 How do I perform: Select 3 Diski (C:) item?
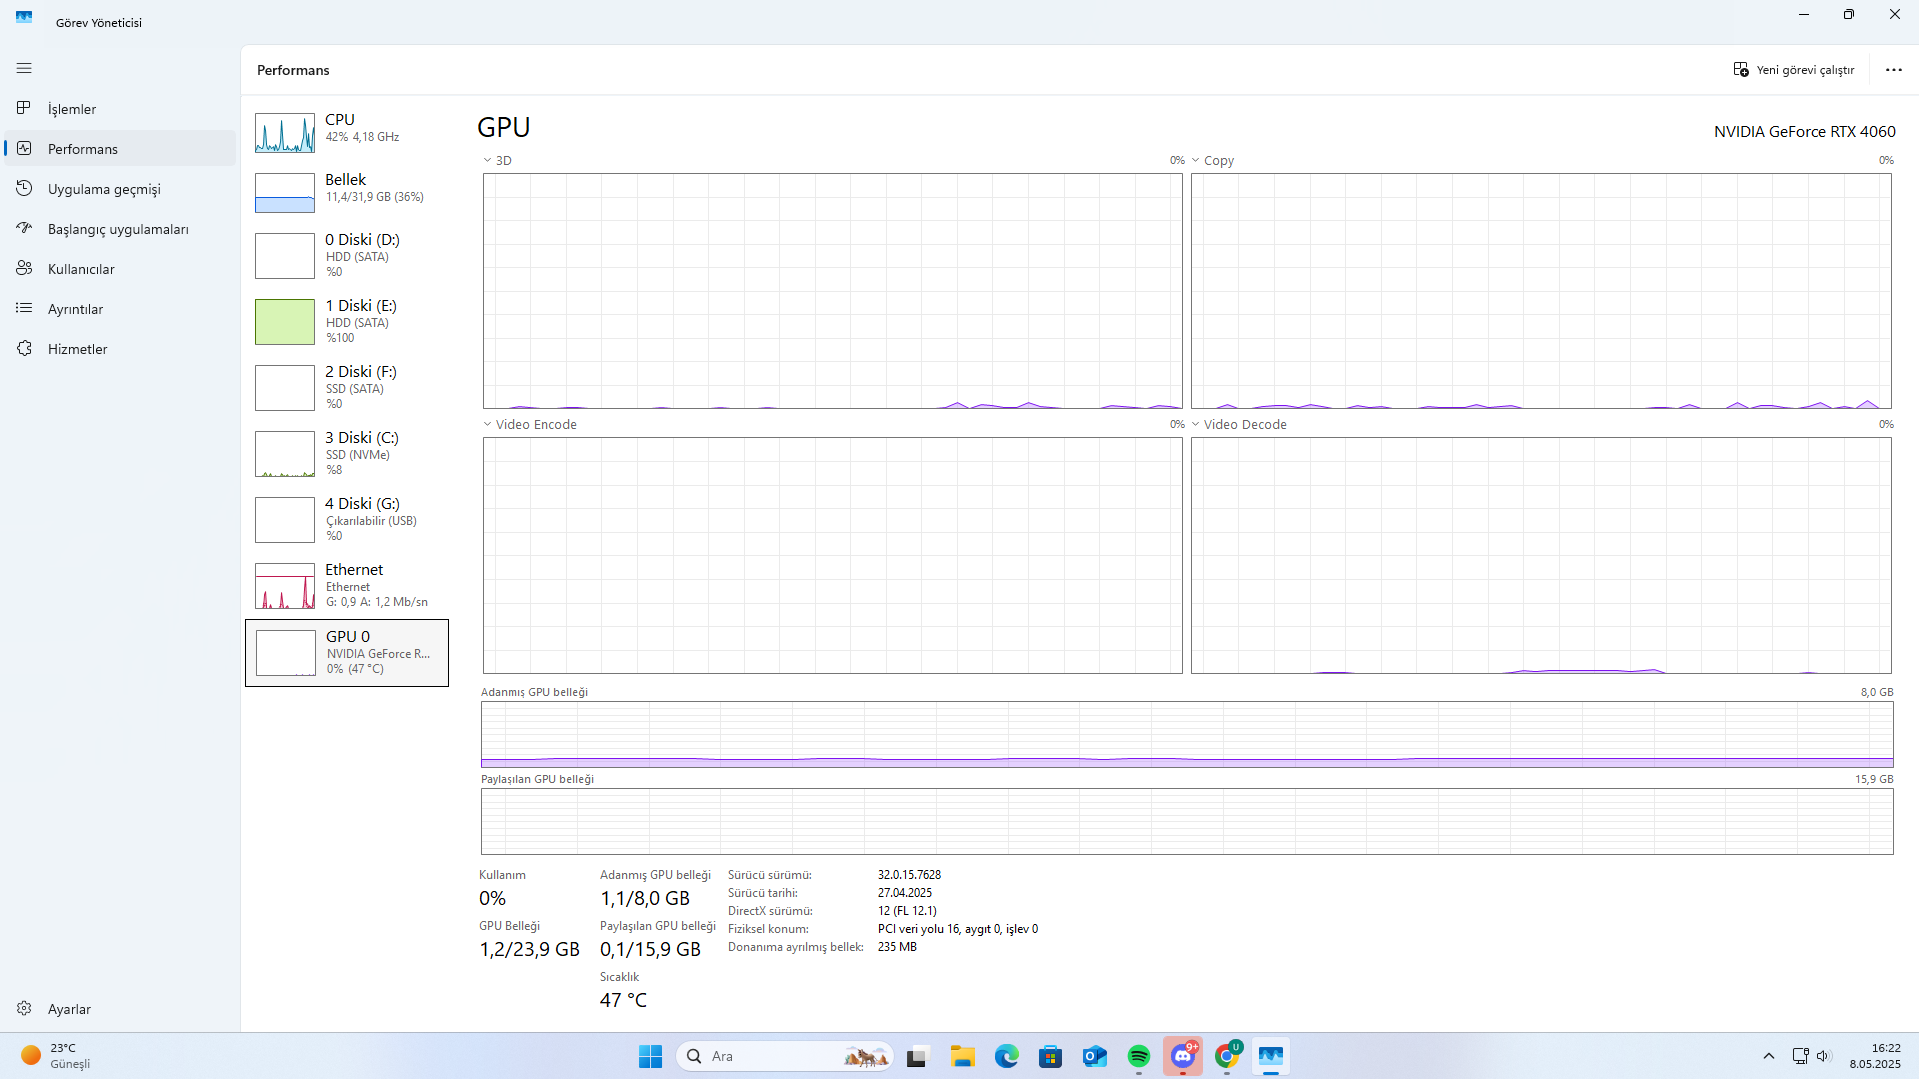(x=347, y=454)
